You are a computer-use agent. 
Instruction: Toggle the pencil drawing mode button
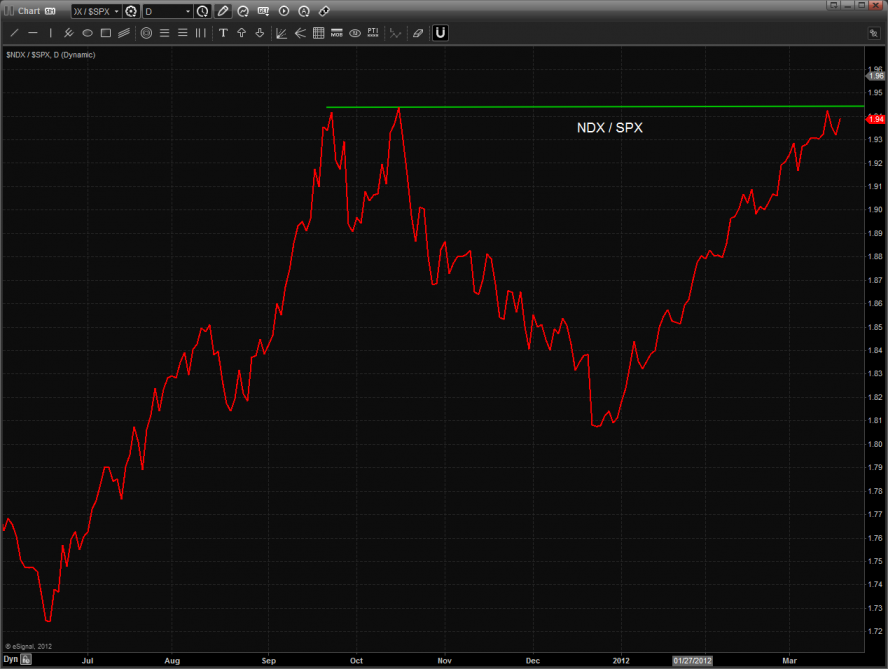pyautogui.click(x=223, y=11)
